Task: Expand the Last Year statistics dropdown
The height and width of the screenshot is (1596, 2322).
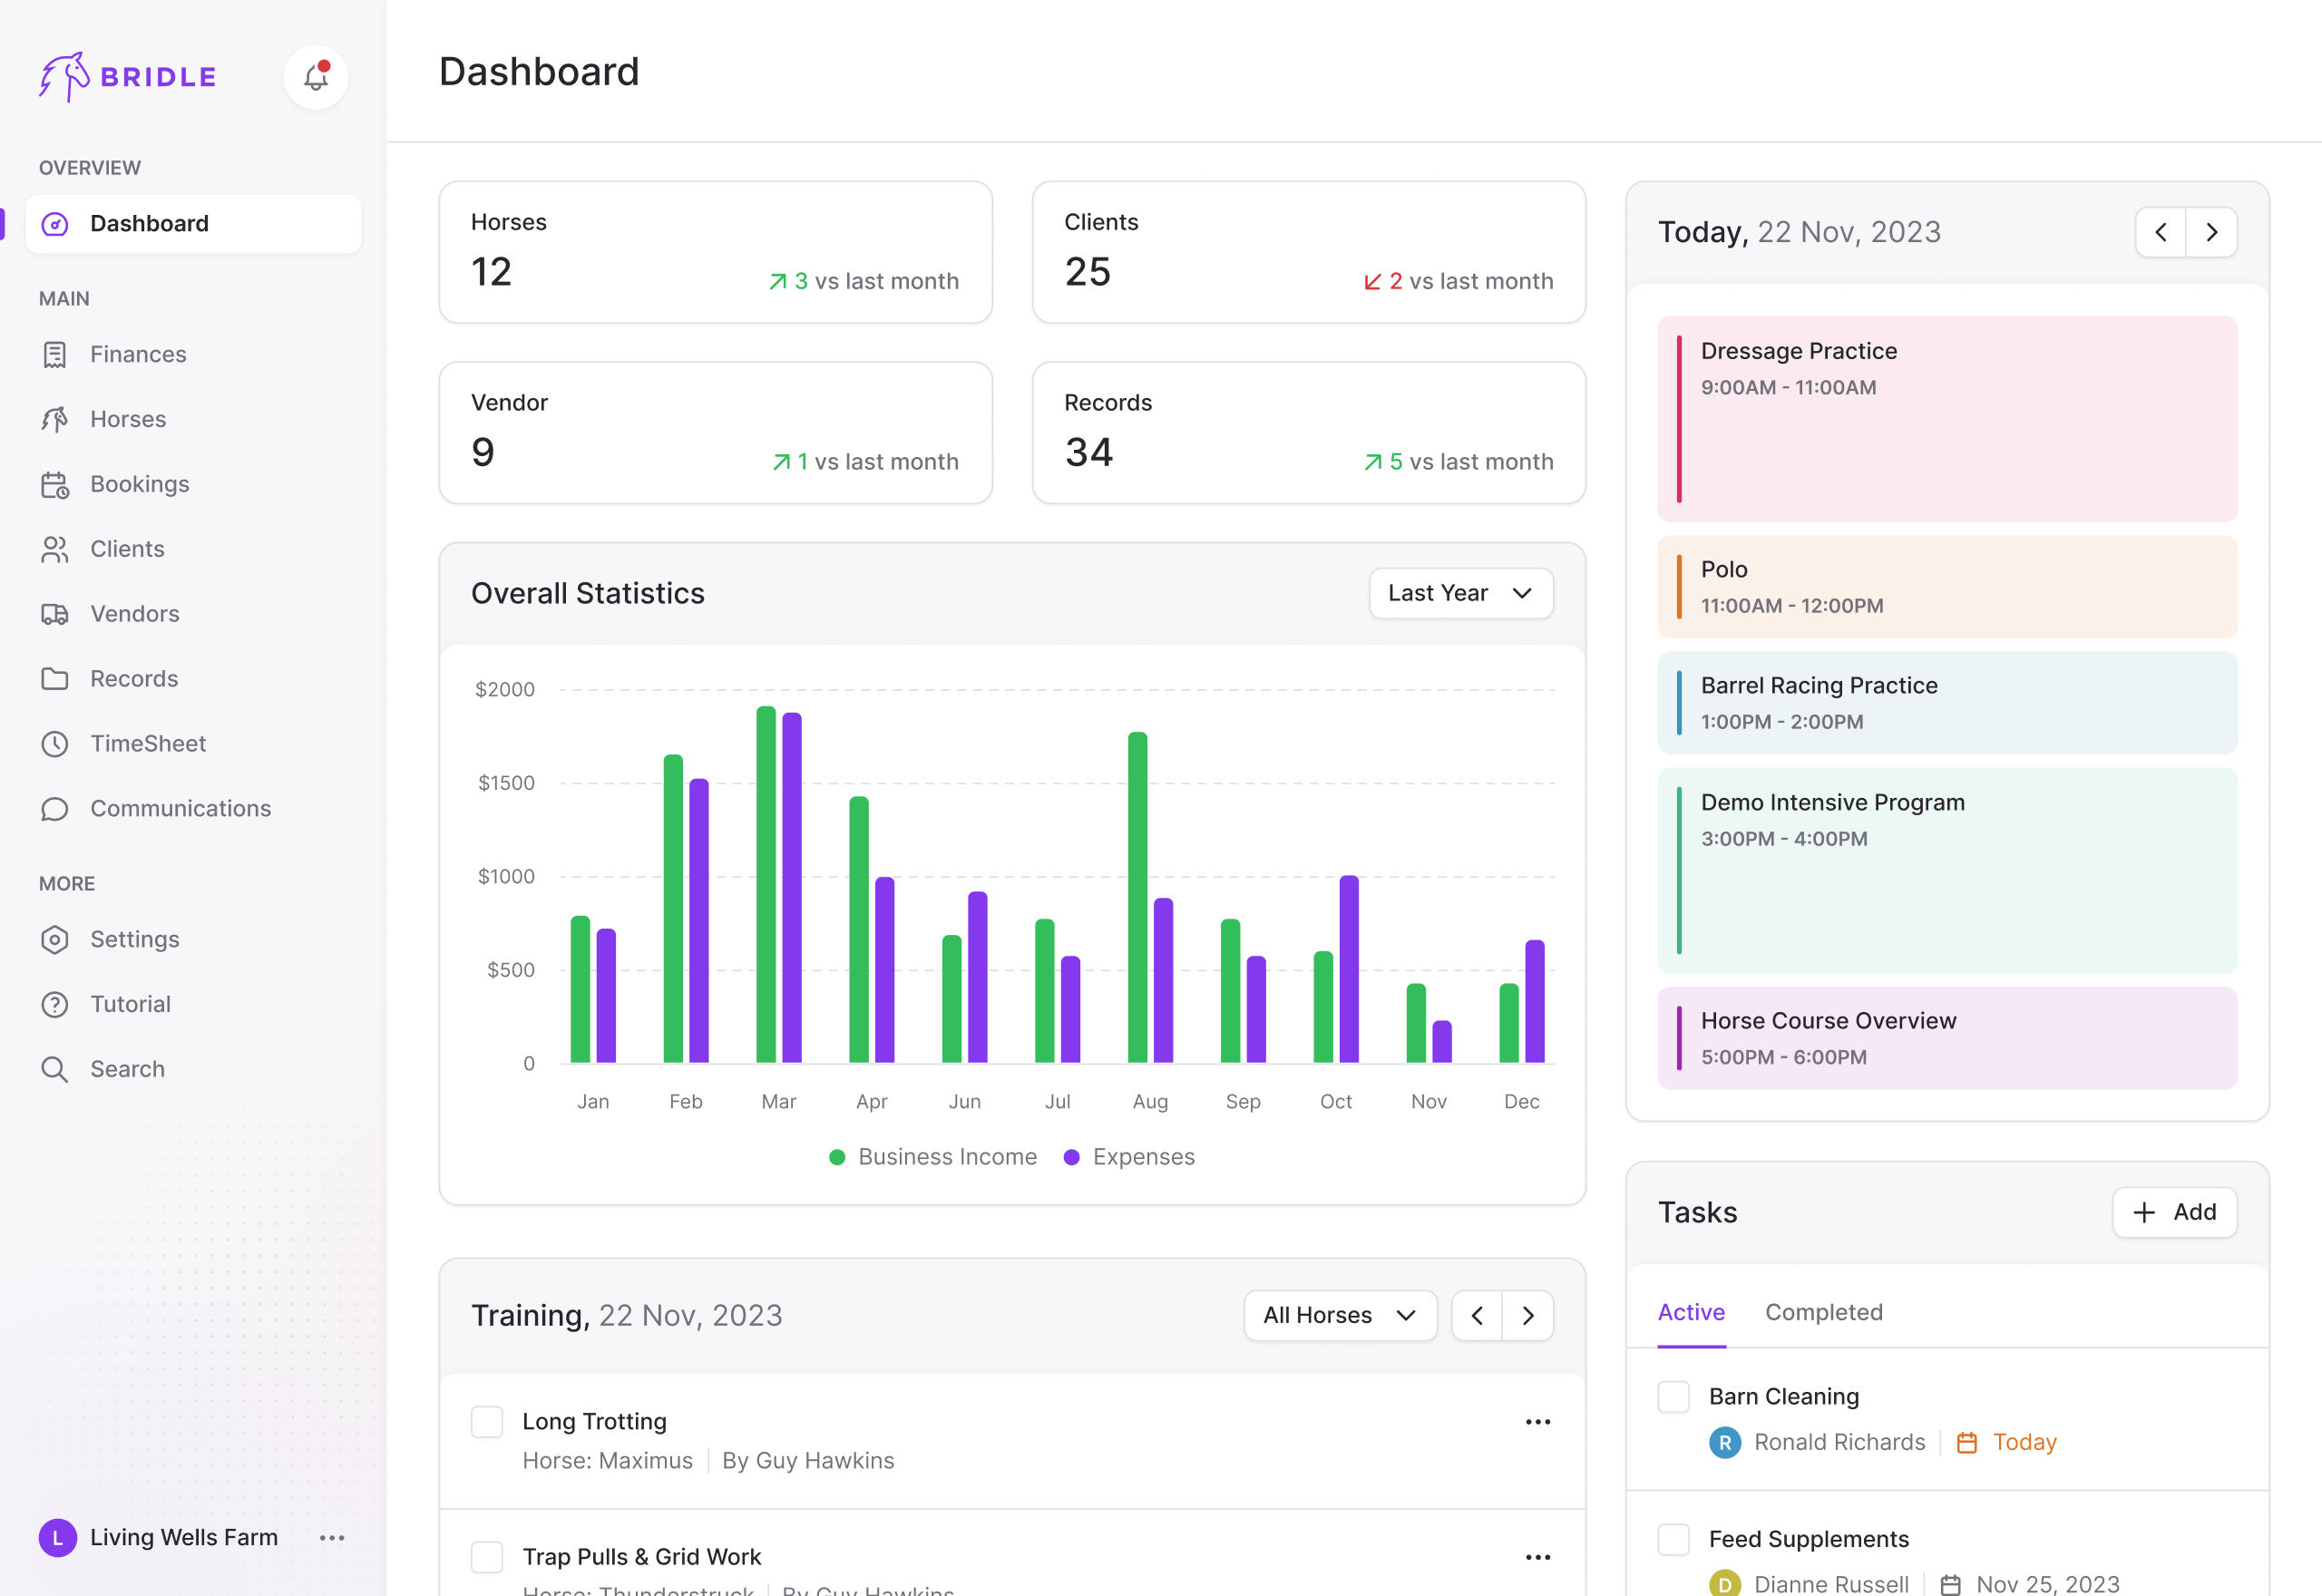Action: click(1460, 594)
